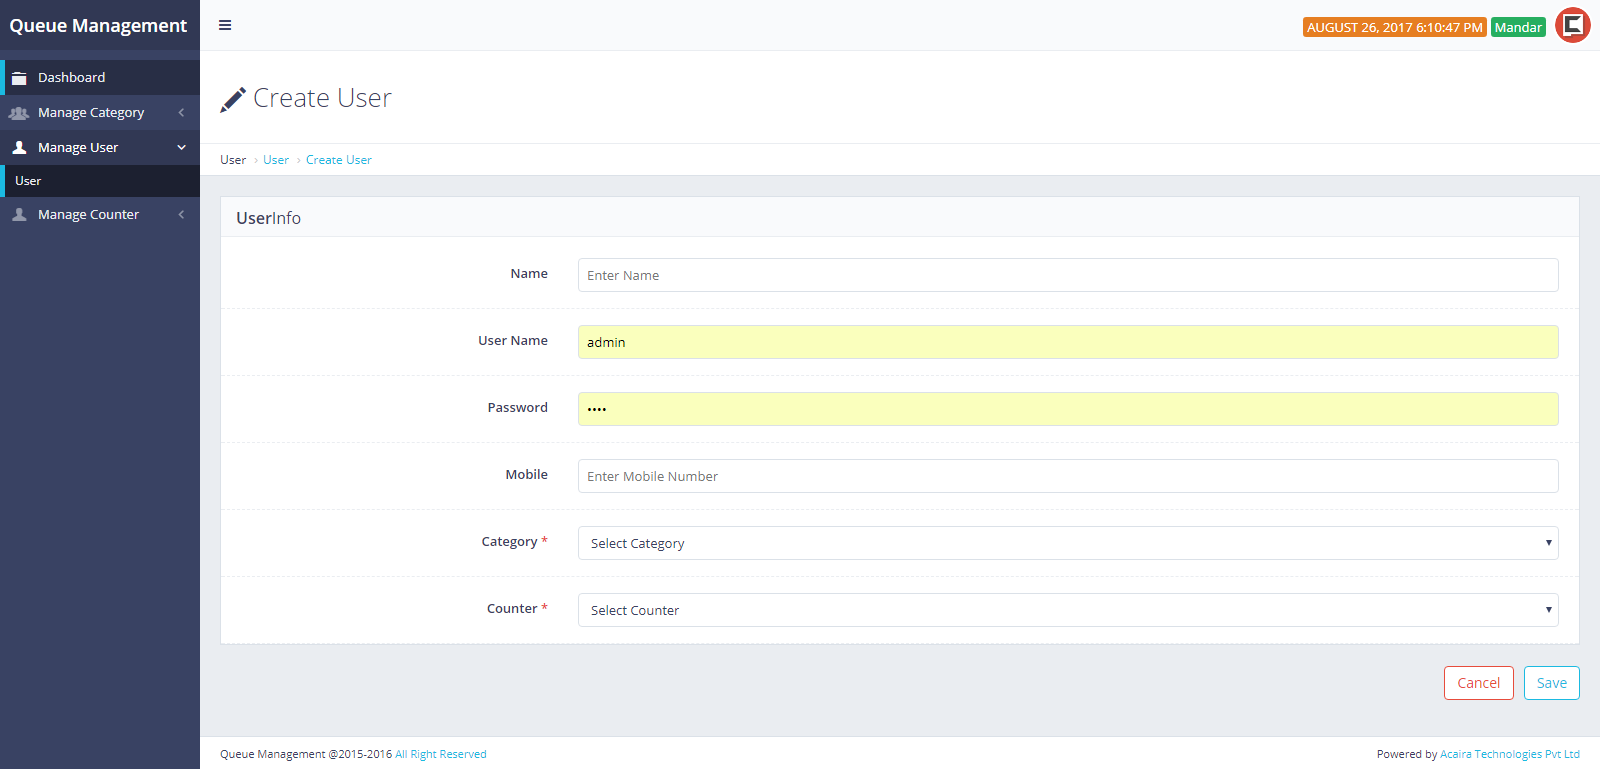Expand the Manage Category chevron
Image resolution: width=1600 pixels, height=769 pixels.
(x=181, y=113)
